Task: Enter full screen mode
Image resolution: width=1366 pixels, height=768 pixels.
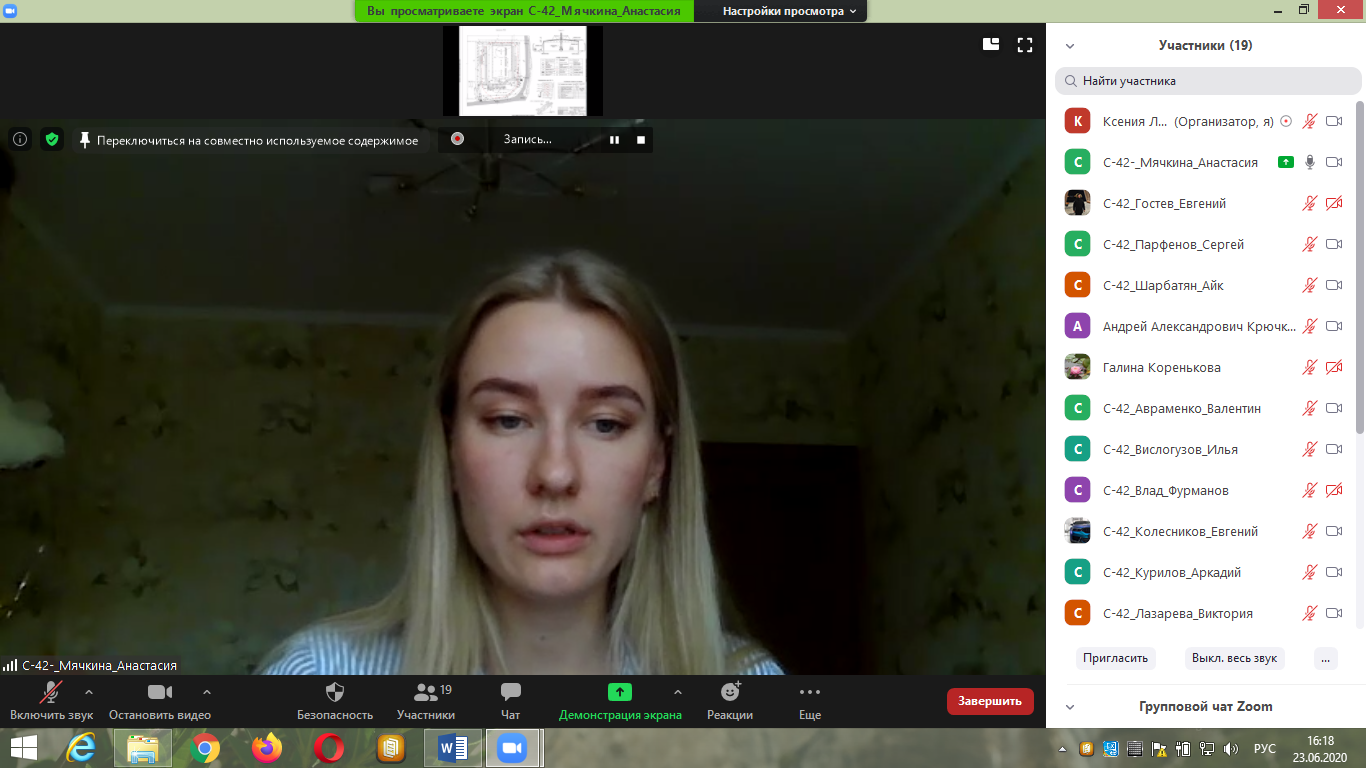Action: tap(1025, 44)
